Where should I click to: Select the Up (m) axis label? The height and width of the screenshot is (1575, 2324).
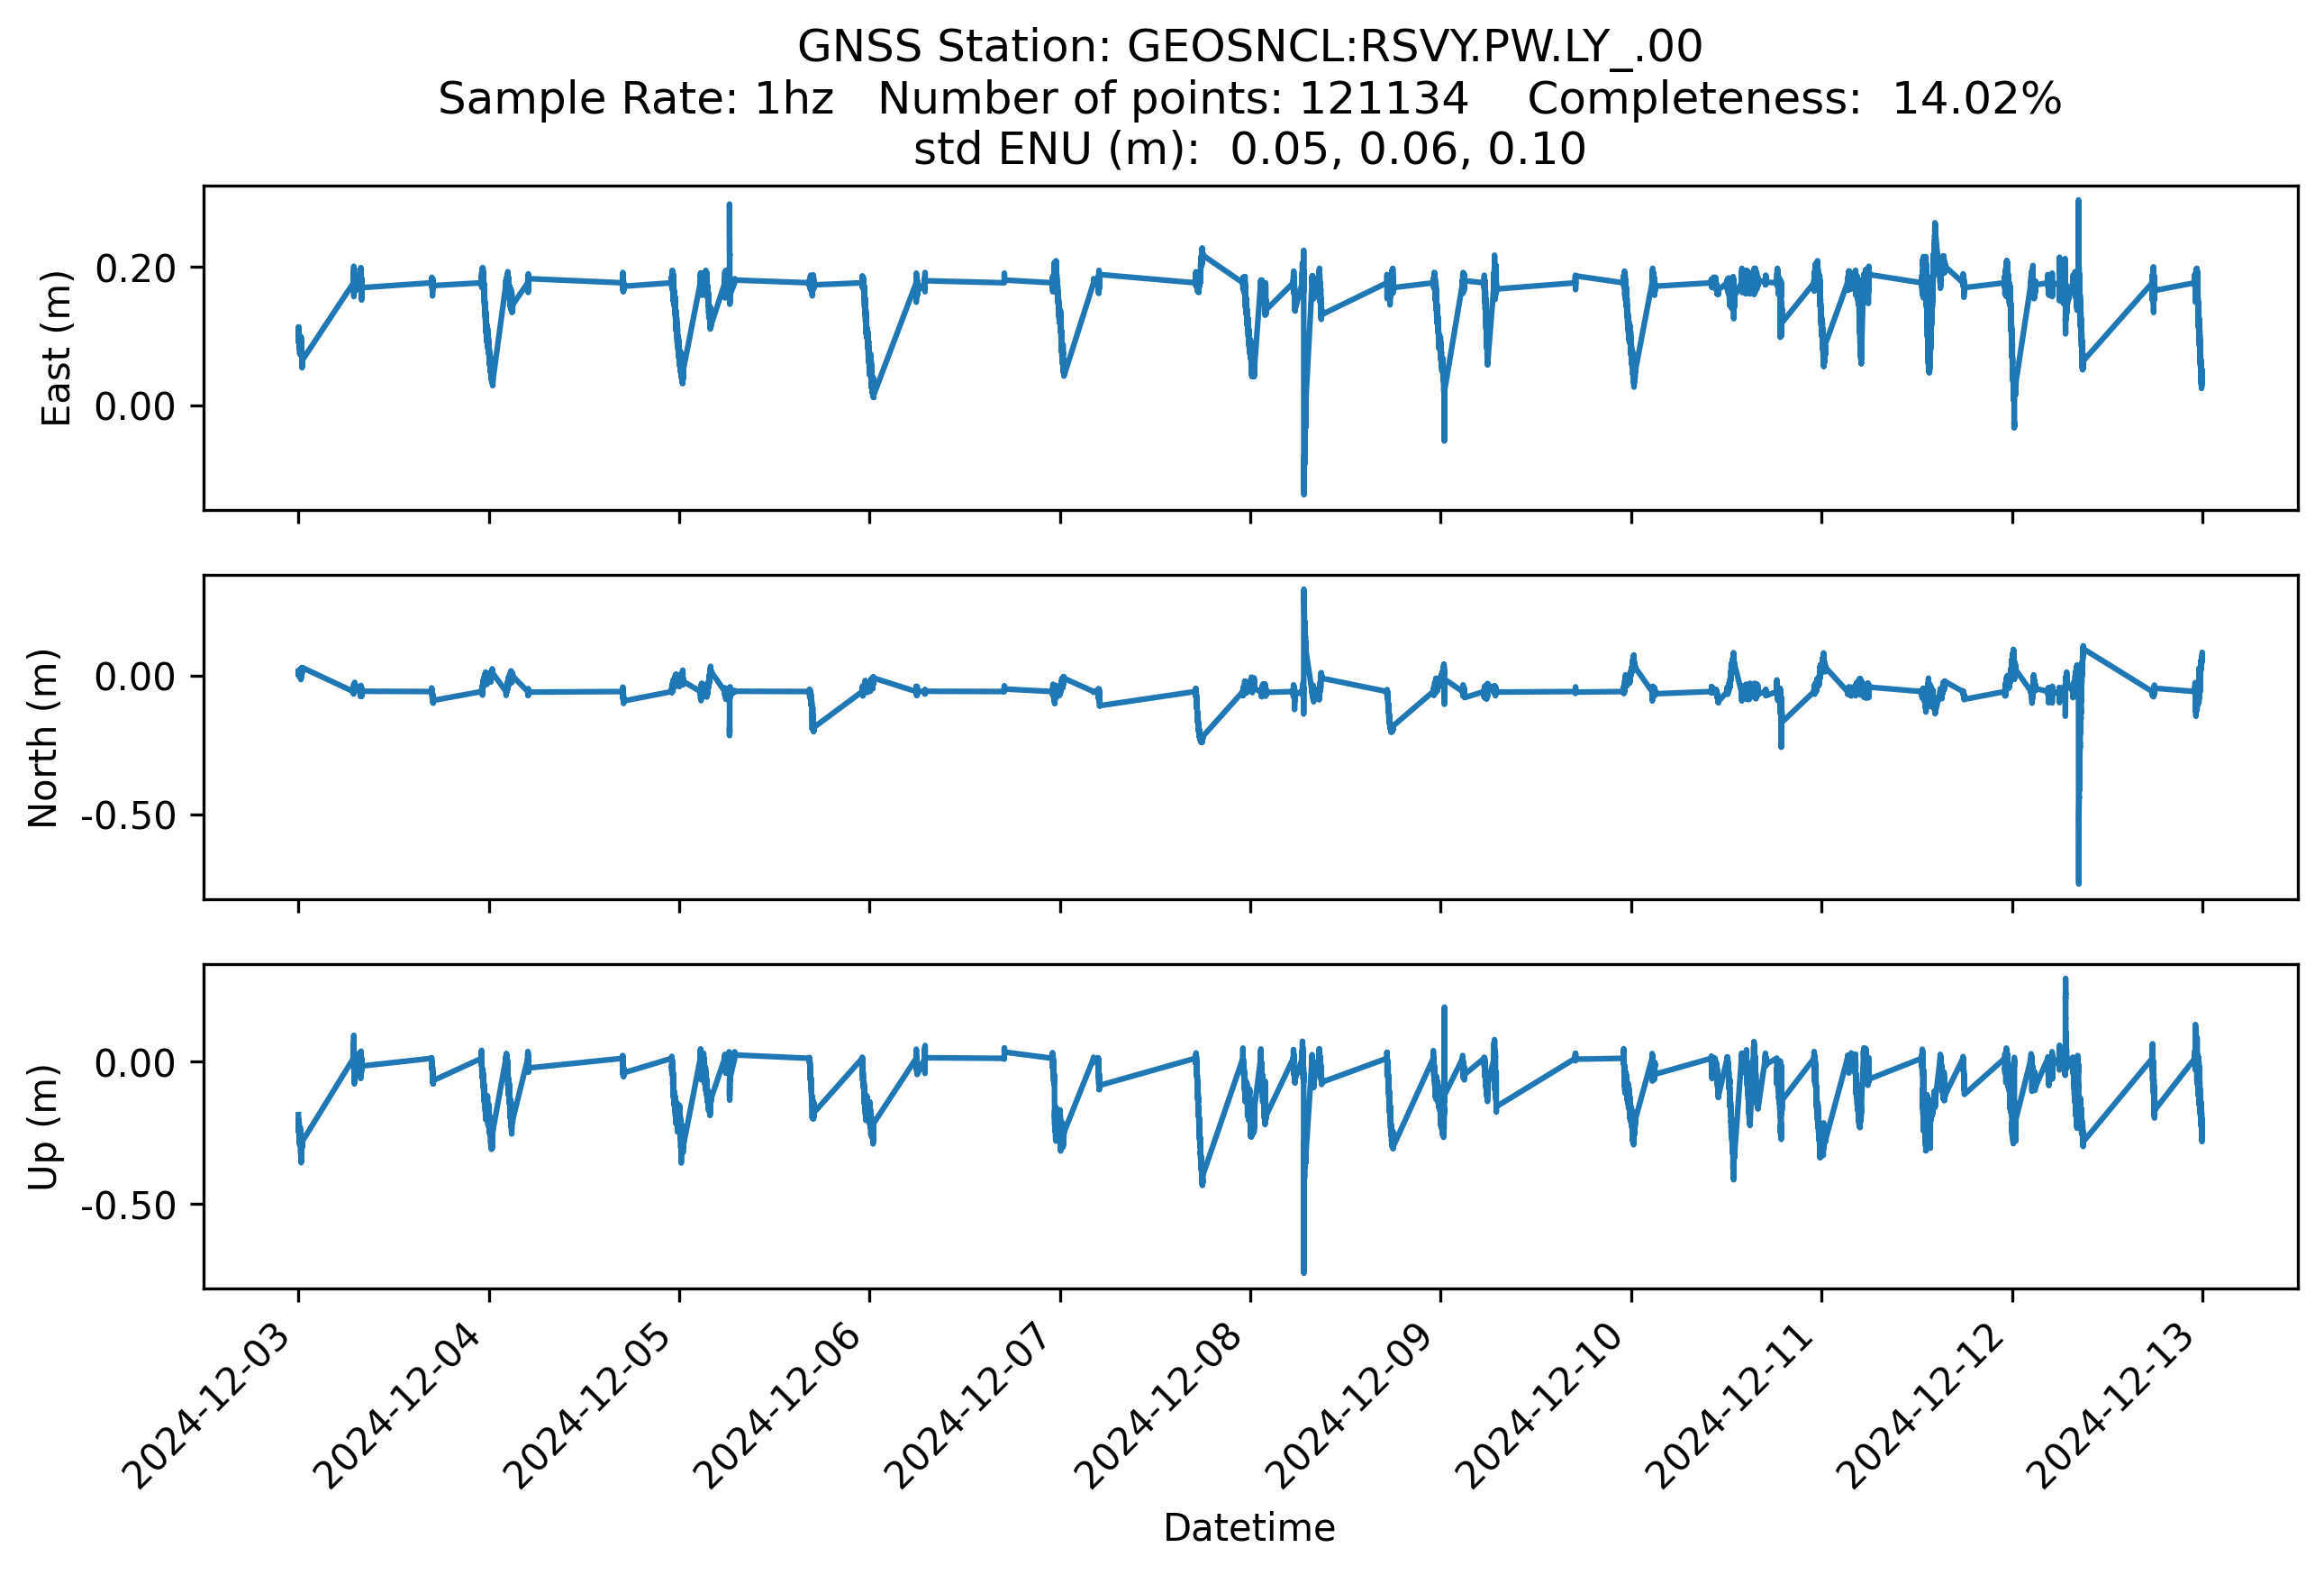tap(44, 1127)
